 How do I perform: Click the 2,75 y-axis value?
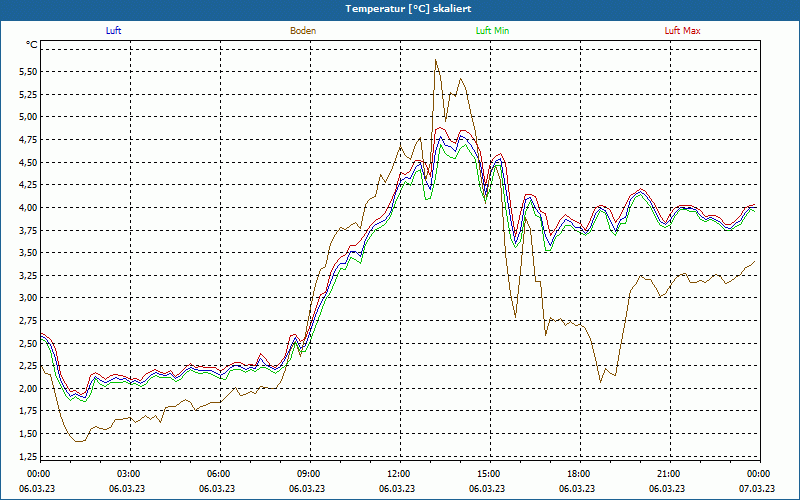click(28, 320)
